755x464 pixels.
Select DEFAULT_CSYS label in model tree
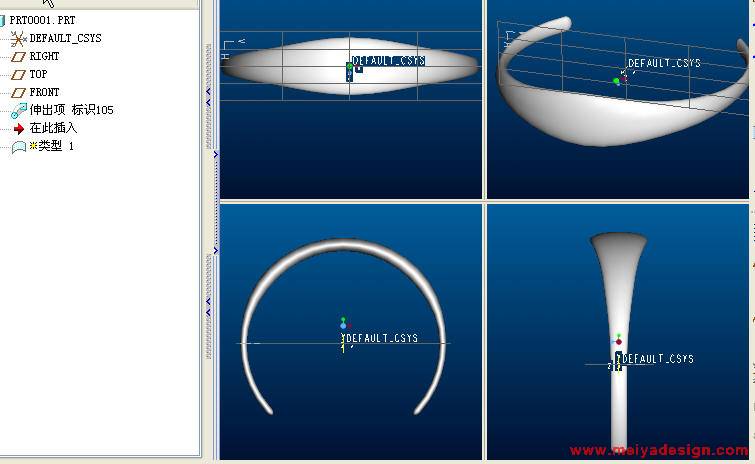pyautogui.click(x=65, y=38)
